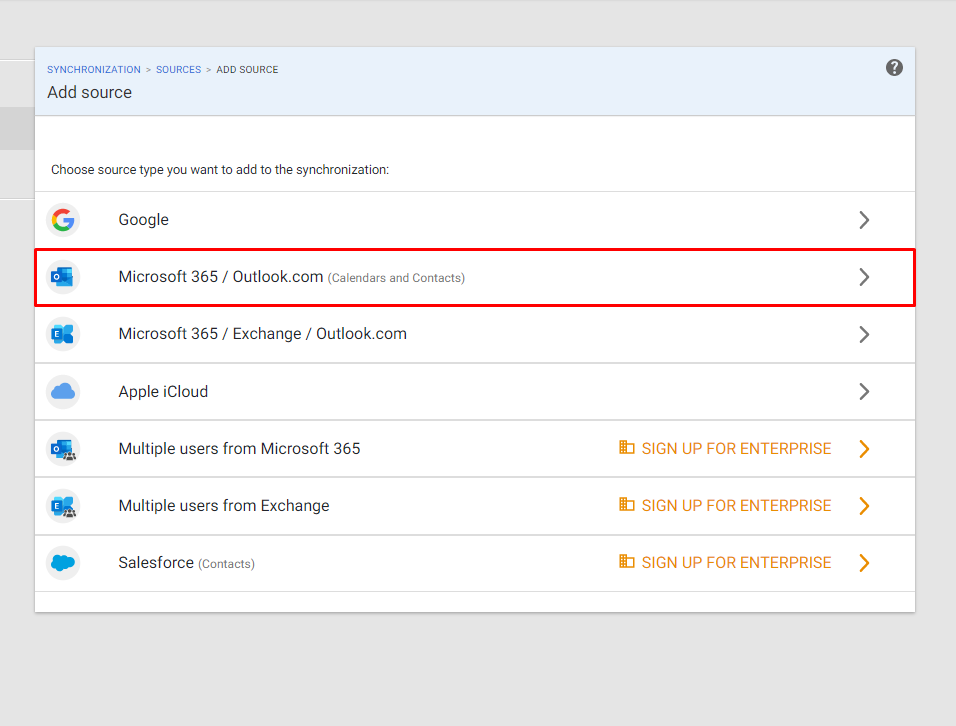The width and height of the screenshot is (956, 726).
Task: Expand the Google source chevron
Action: click(x=864, y=219)
